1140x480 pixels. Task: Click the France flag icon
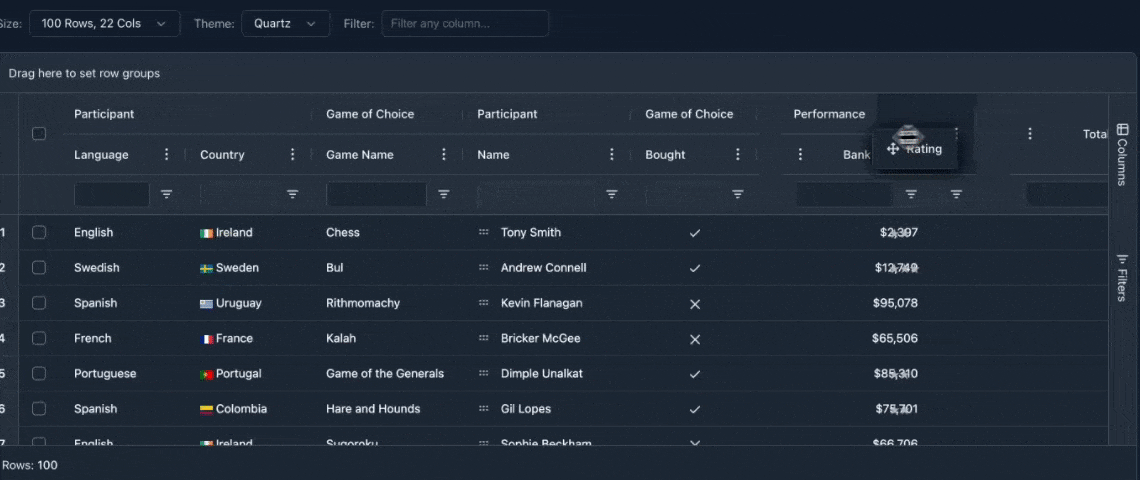tap(206, 339)
